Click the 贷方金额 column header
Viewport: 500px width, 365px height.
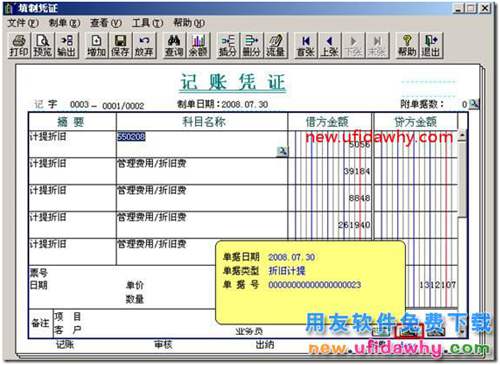416,122
